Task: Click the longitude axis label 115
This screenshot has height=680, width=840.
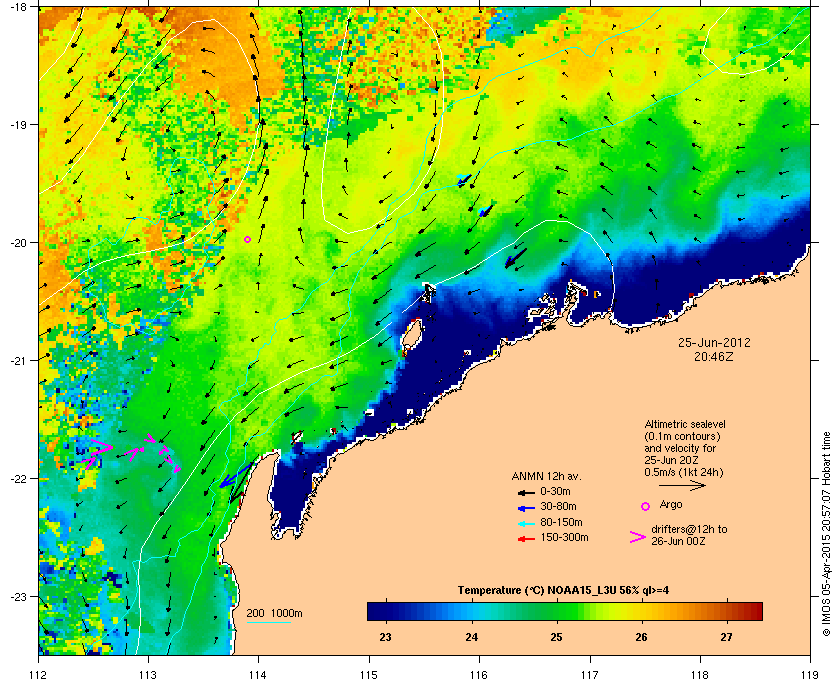Action: pos(369,674)
